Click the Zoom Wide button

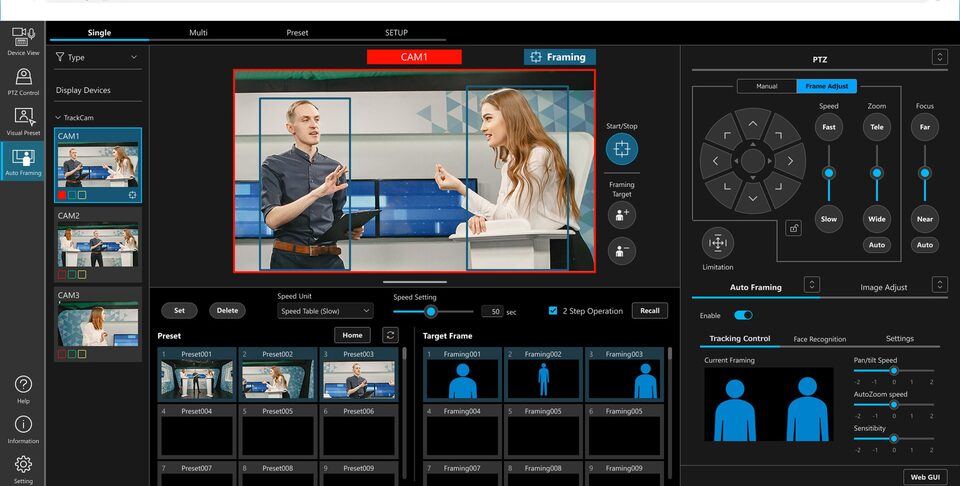coord(877,219)
